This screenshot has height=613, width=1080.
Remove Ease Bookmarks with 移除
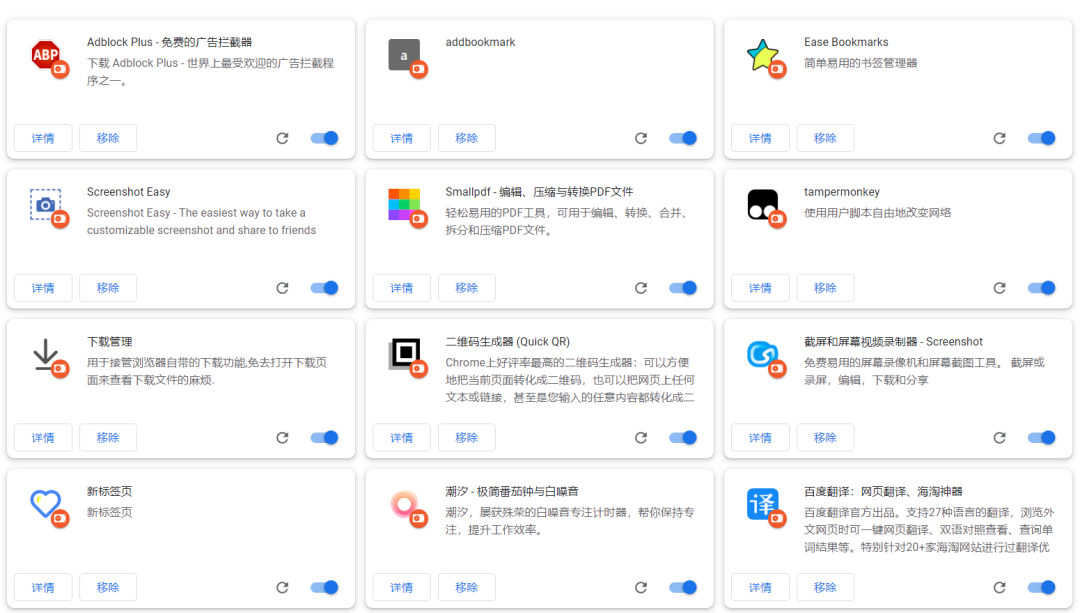click(825, 138)
